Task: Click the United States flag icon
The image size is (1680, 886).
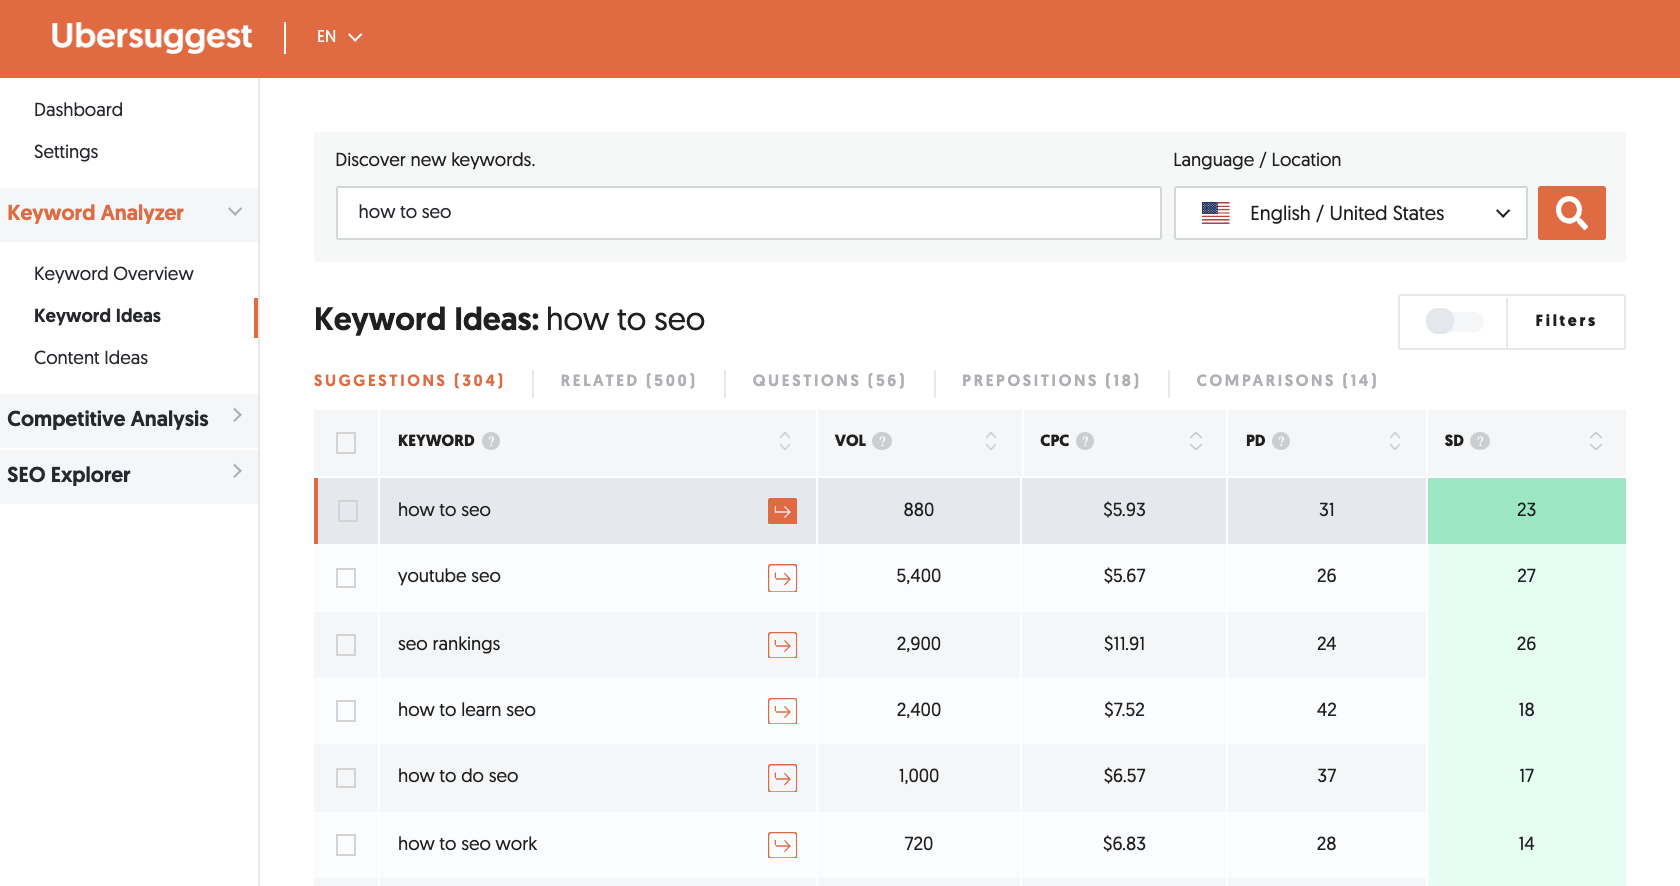Action: (1216, 213)
